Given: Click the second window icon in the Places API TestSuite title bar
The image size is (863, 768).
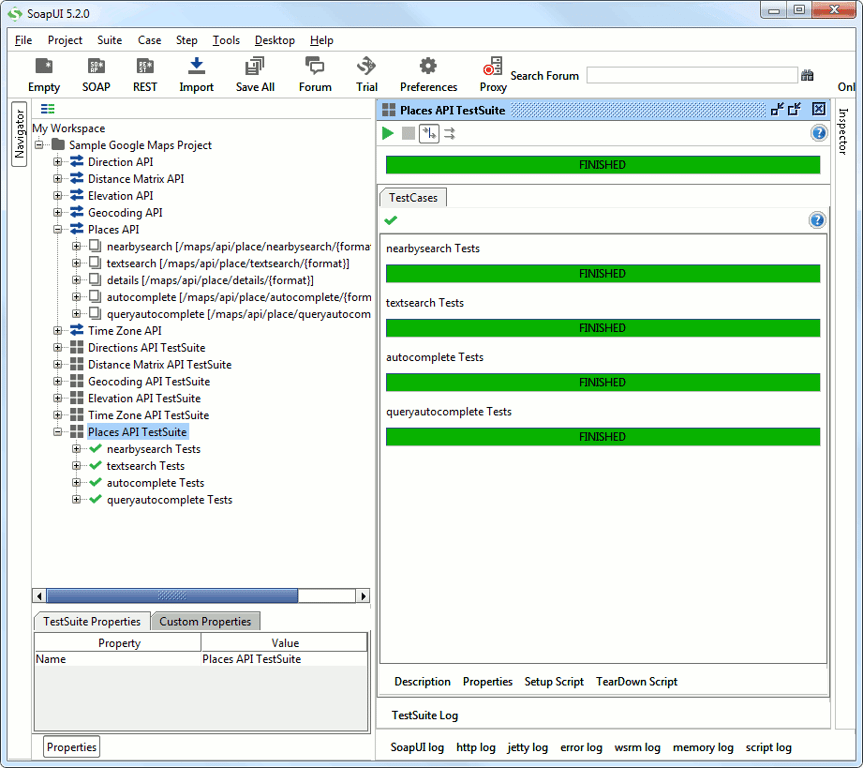Looking at the screenshot, I should tap(794, 109).
